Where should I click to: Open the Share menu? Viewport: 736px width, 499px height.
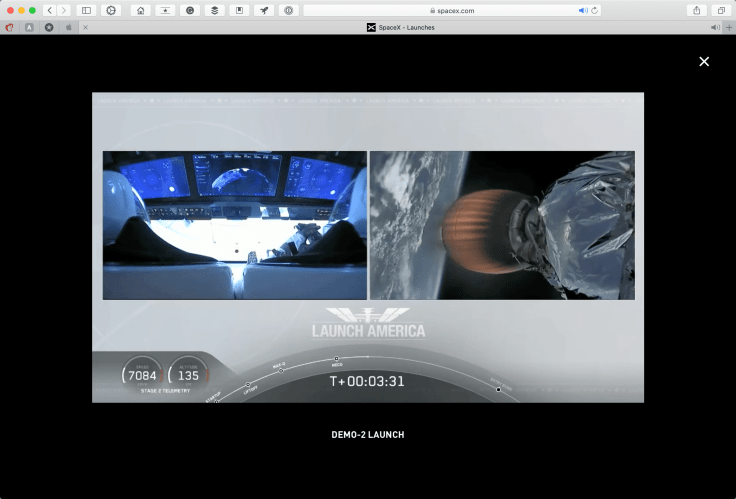(697, 10)
